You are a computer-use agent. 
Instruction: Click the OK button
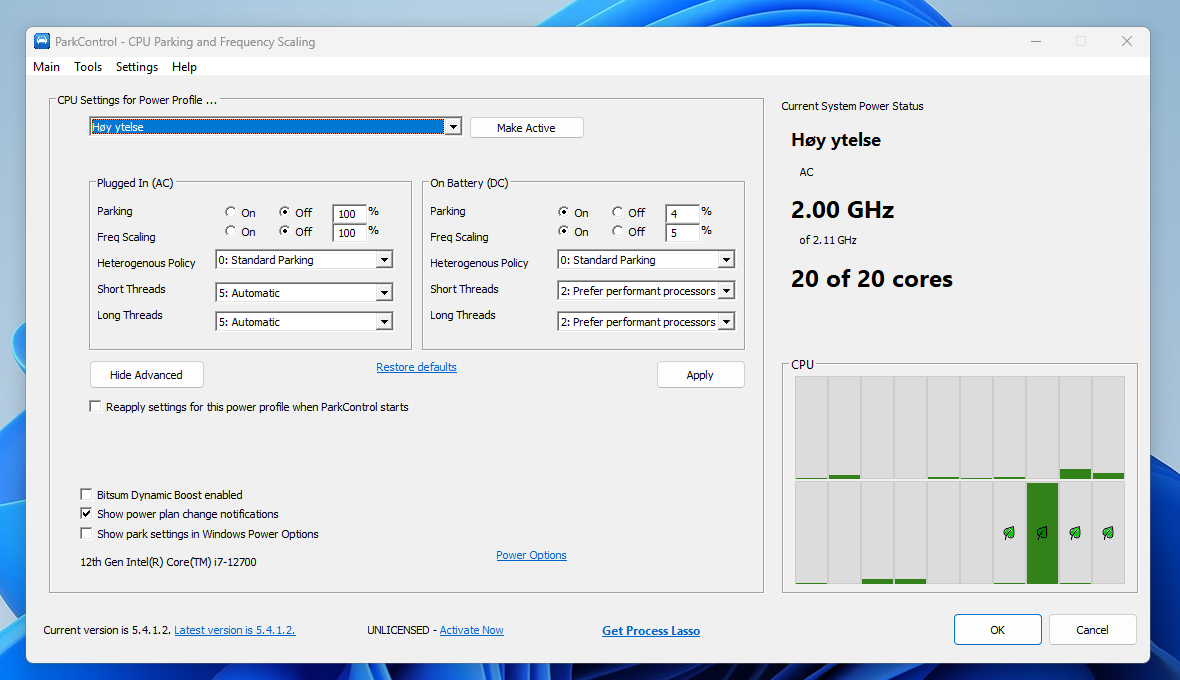tap(997, 630)
